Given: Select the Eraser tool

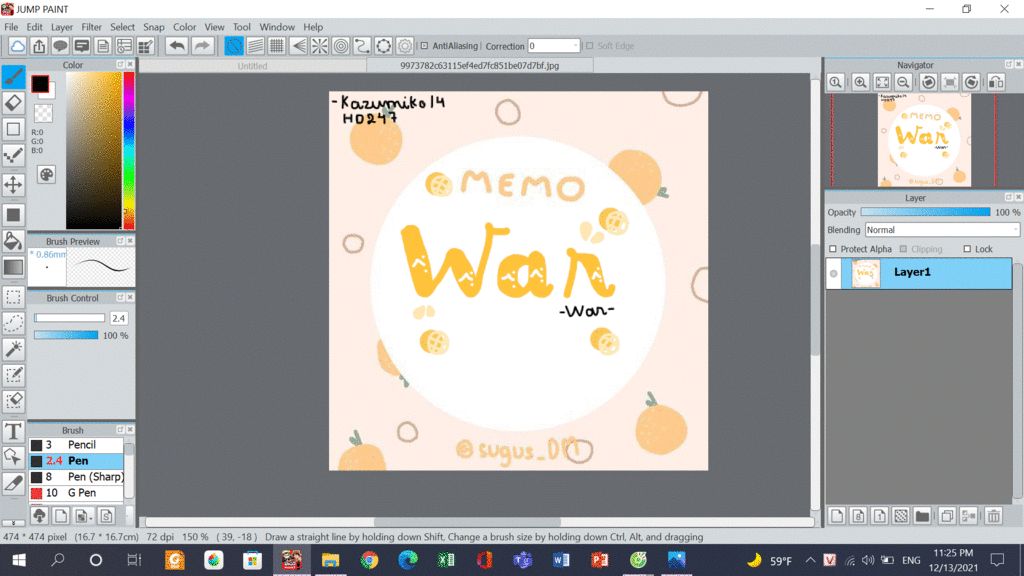Looking at the screenshot, I should pyautogui.click(x=13, y=103).
